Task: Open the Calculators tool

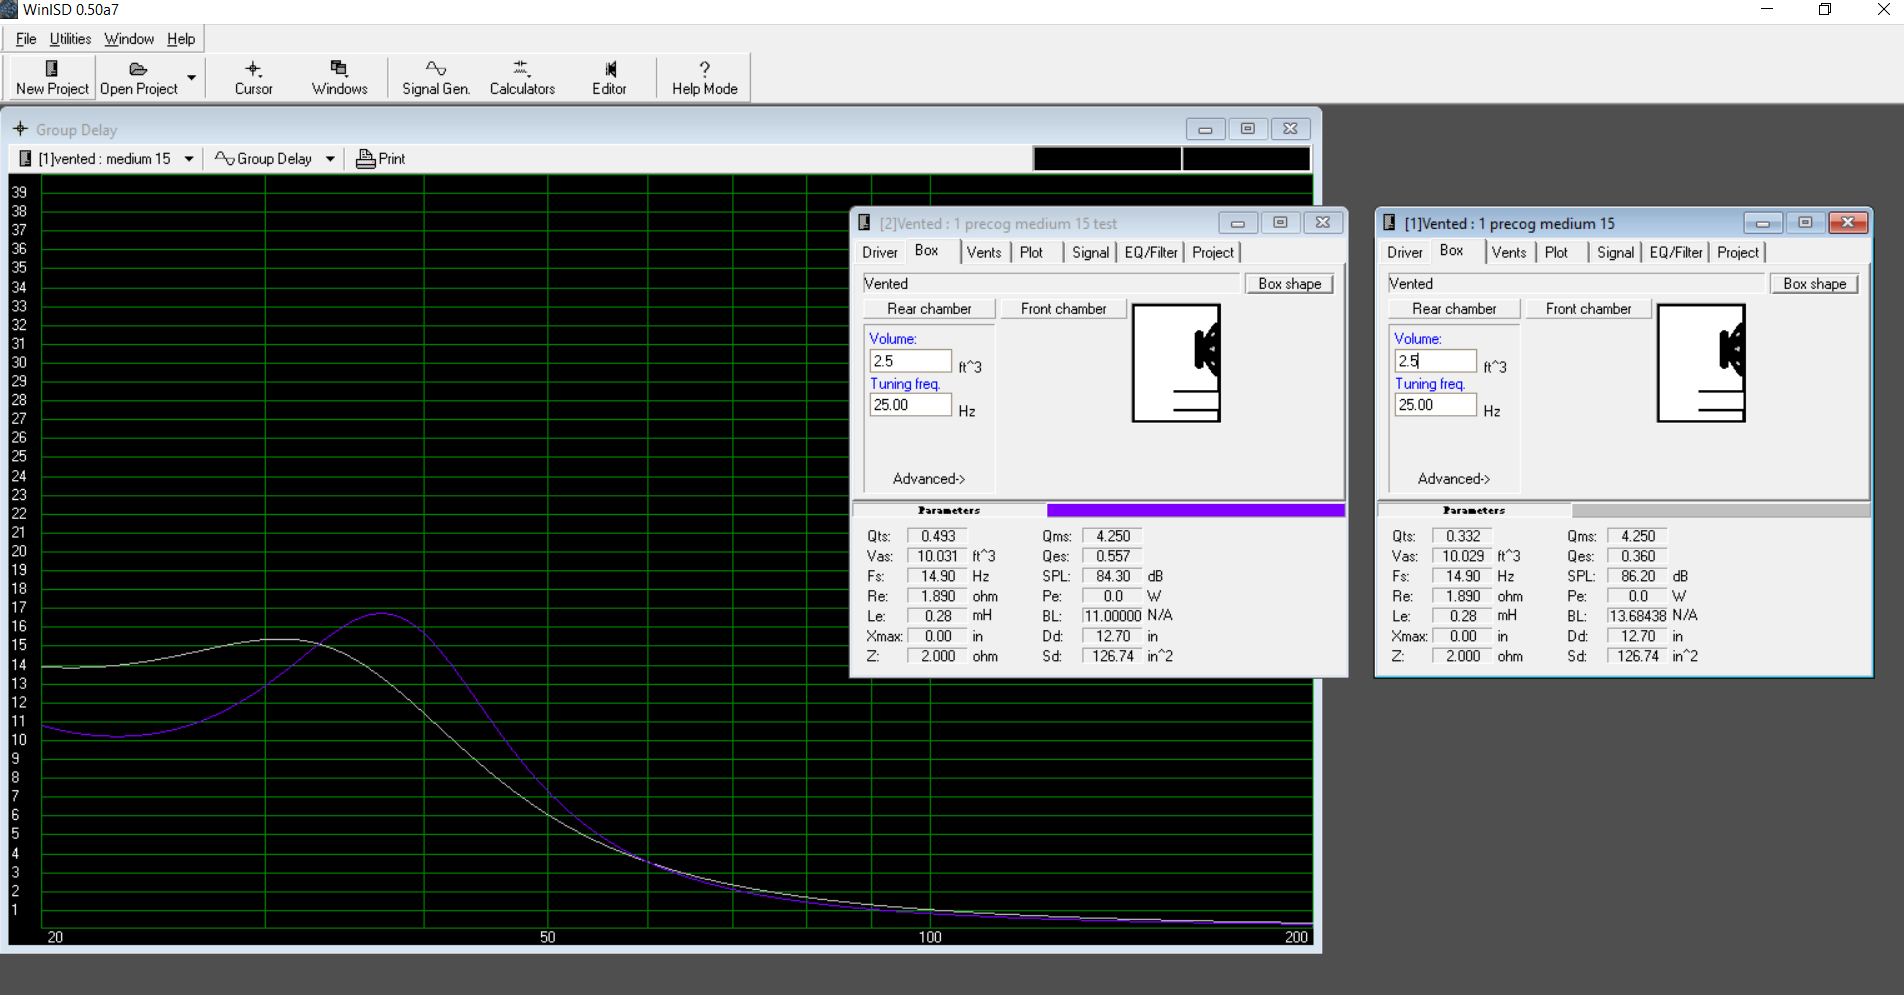Action: pyautogui.click(x=522, y=77)
